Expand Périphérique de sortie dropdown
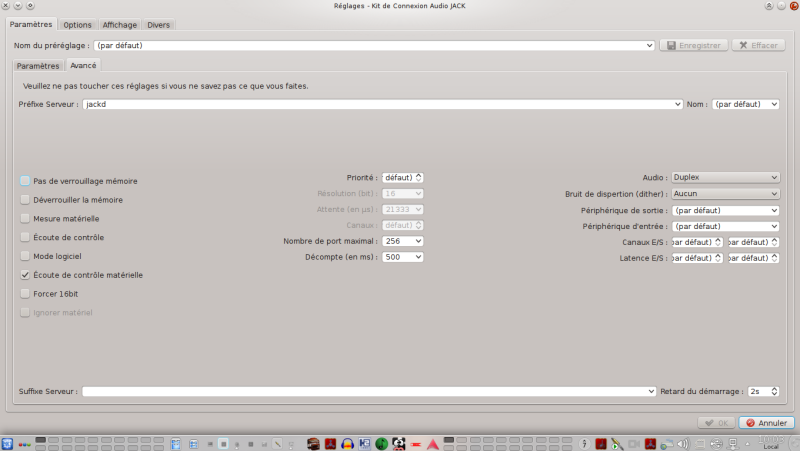This screenshot has width=800, height=451. coord(725,210)
